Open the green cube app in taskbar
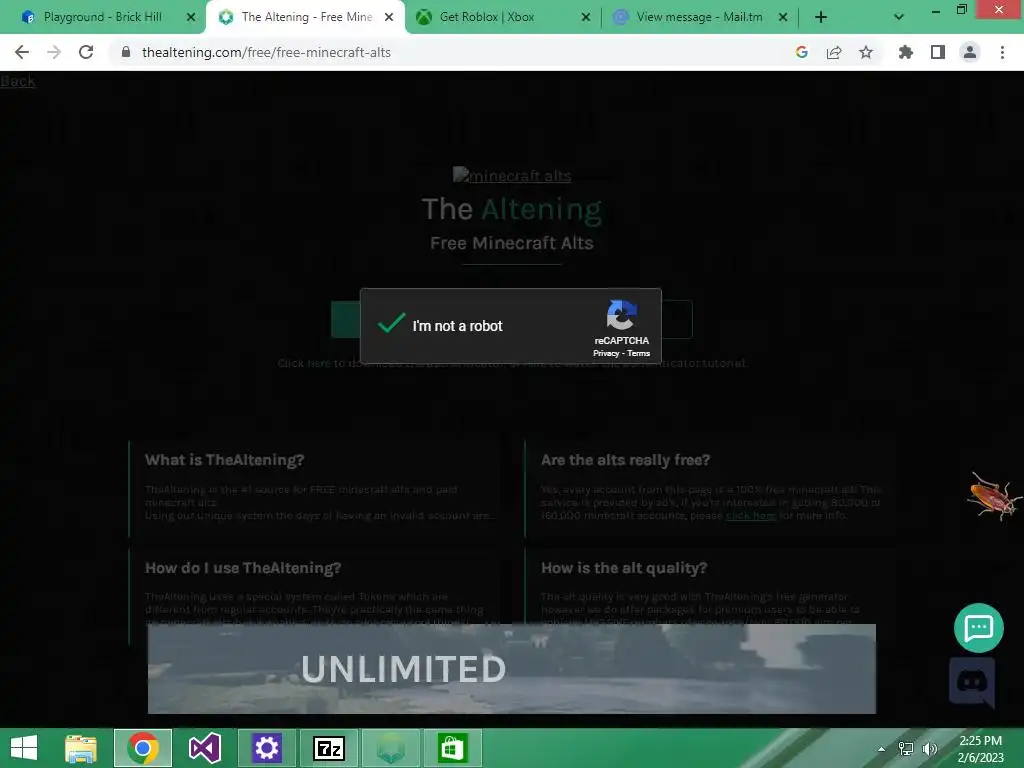 (x=391, y=748)
